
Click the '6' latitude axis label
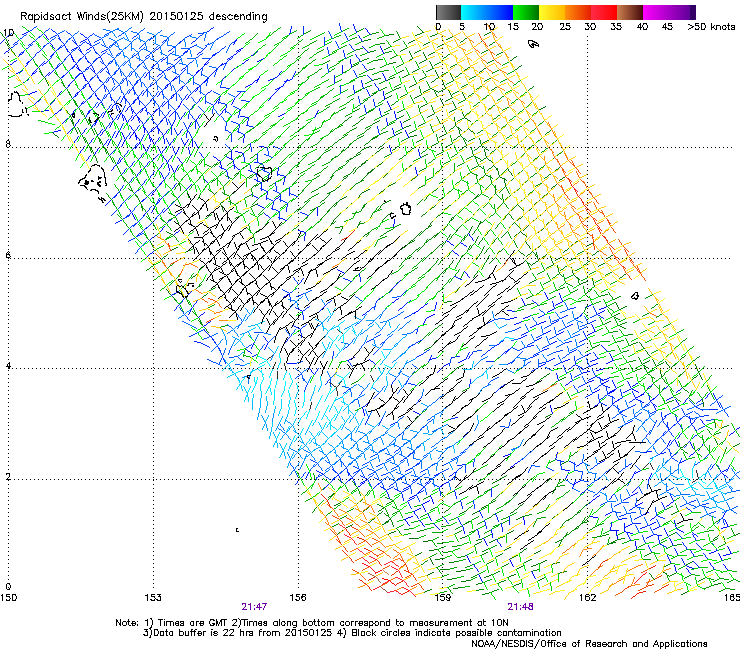pos(8,255)
